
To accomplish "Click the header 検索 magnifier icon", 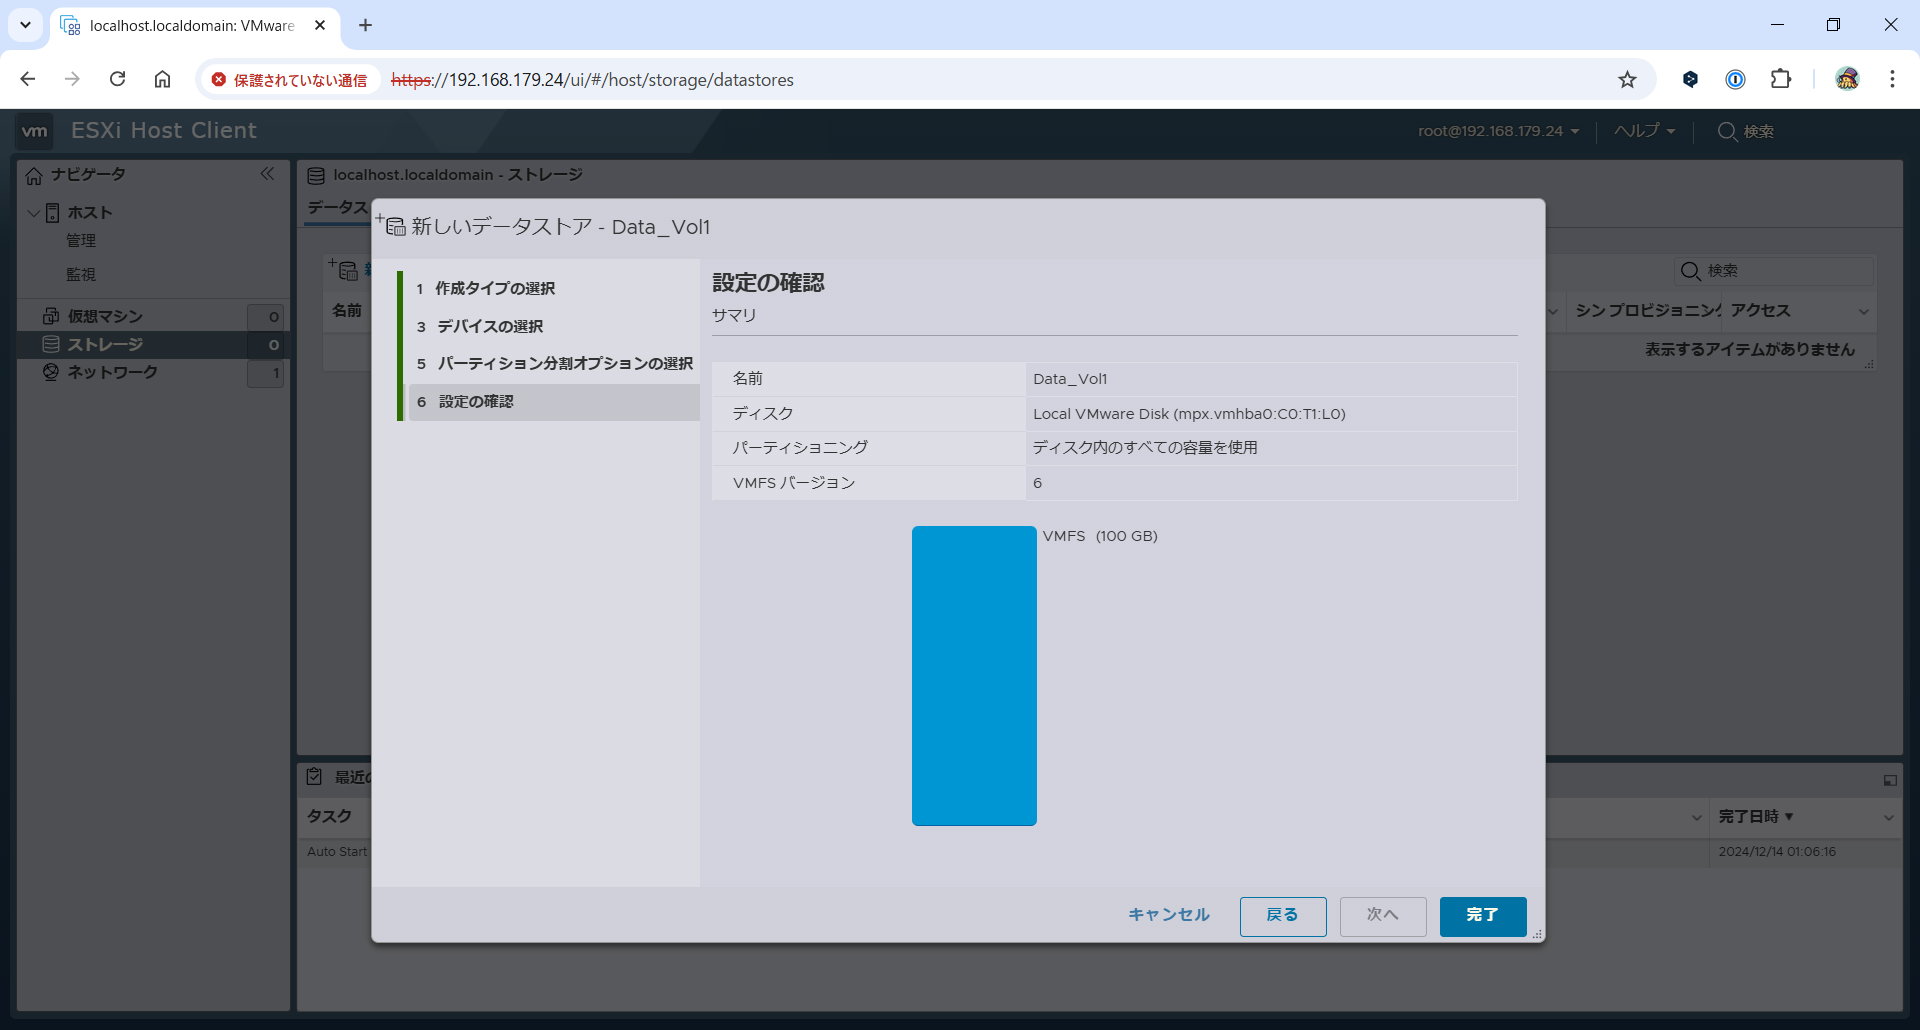I will pos(1726,131).
